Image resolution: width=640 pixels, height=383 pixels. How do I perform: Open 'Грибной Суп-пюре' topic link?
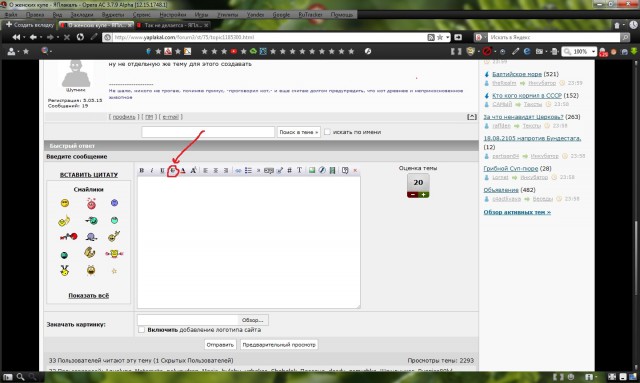[511, 168]
